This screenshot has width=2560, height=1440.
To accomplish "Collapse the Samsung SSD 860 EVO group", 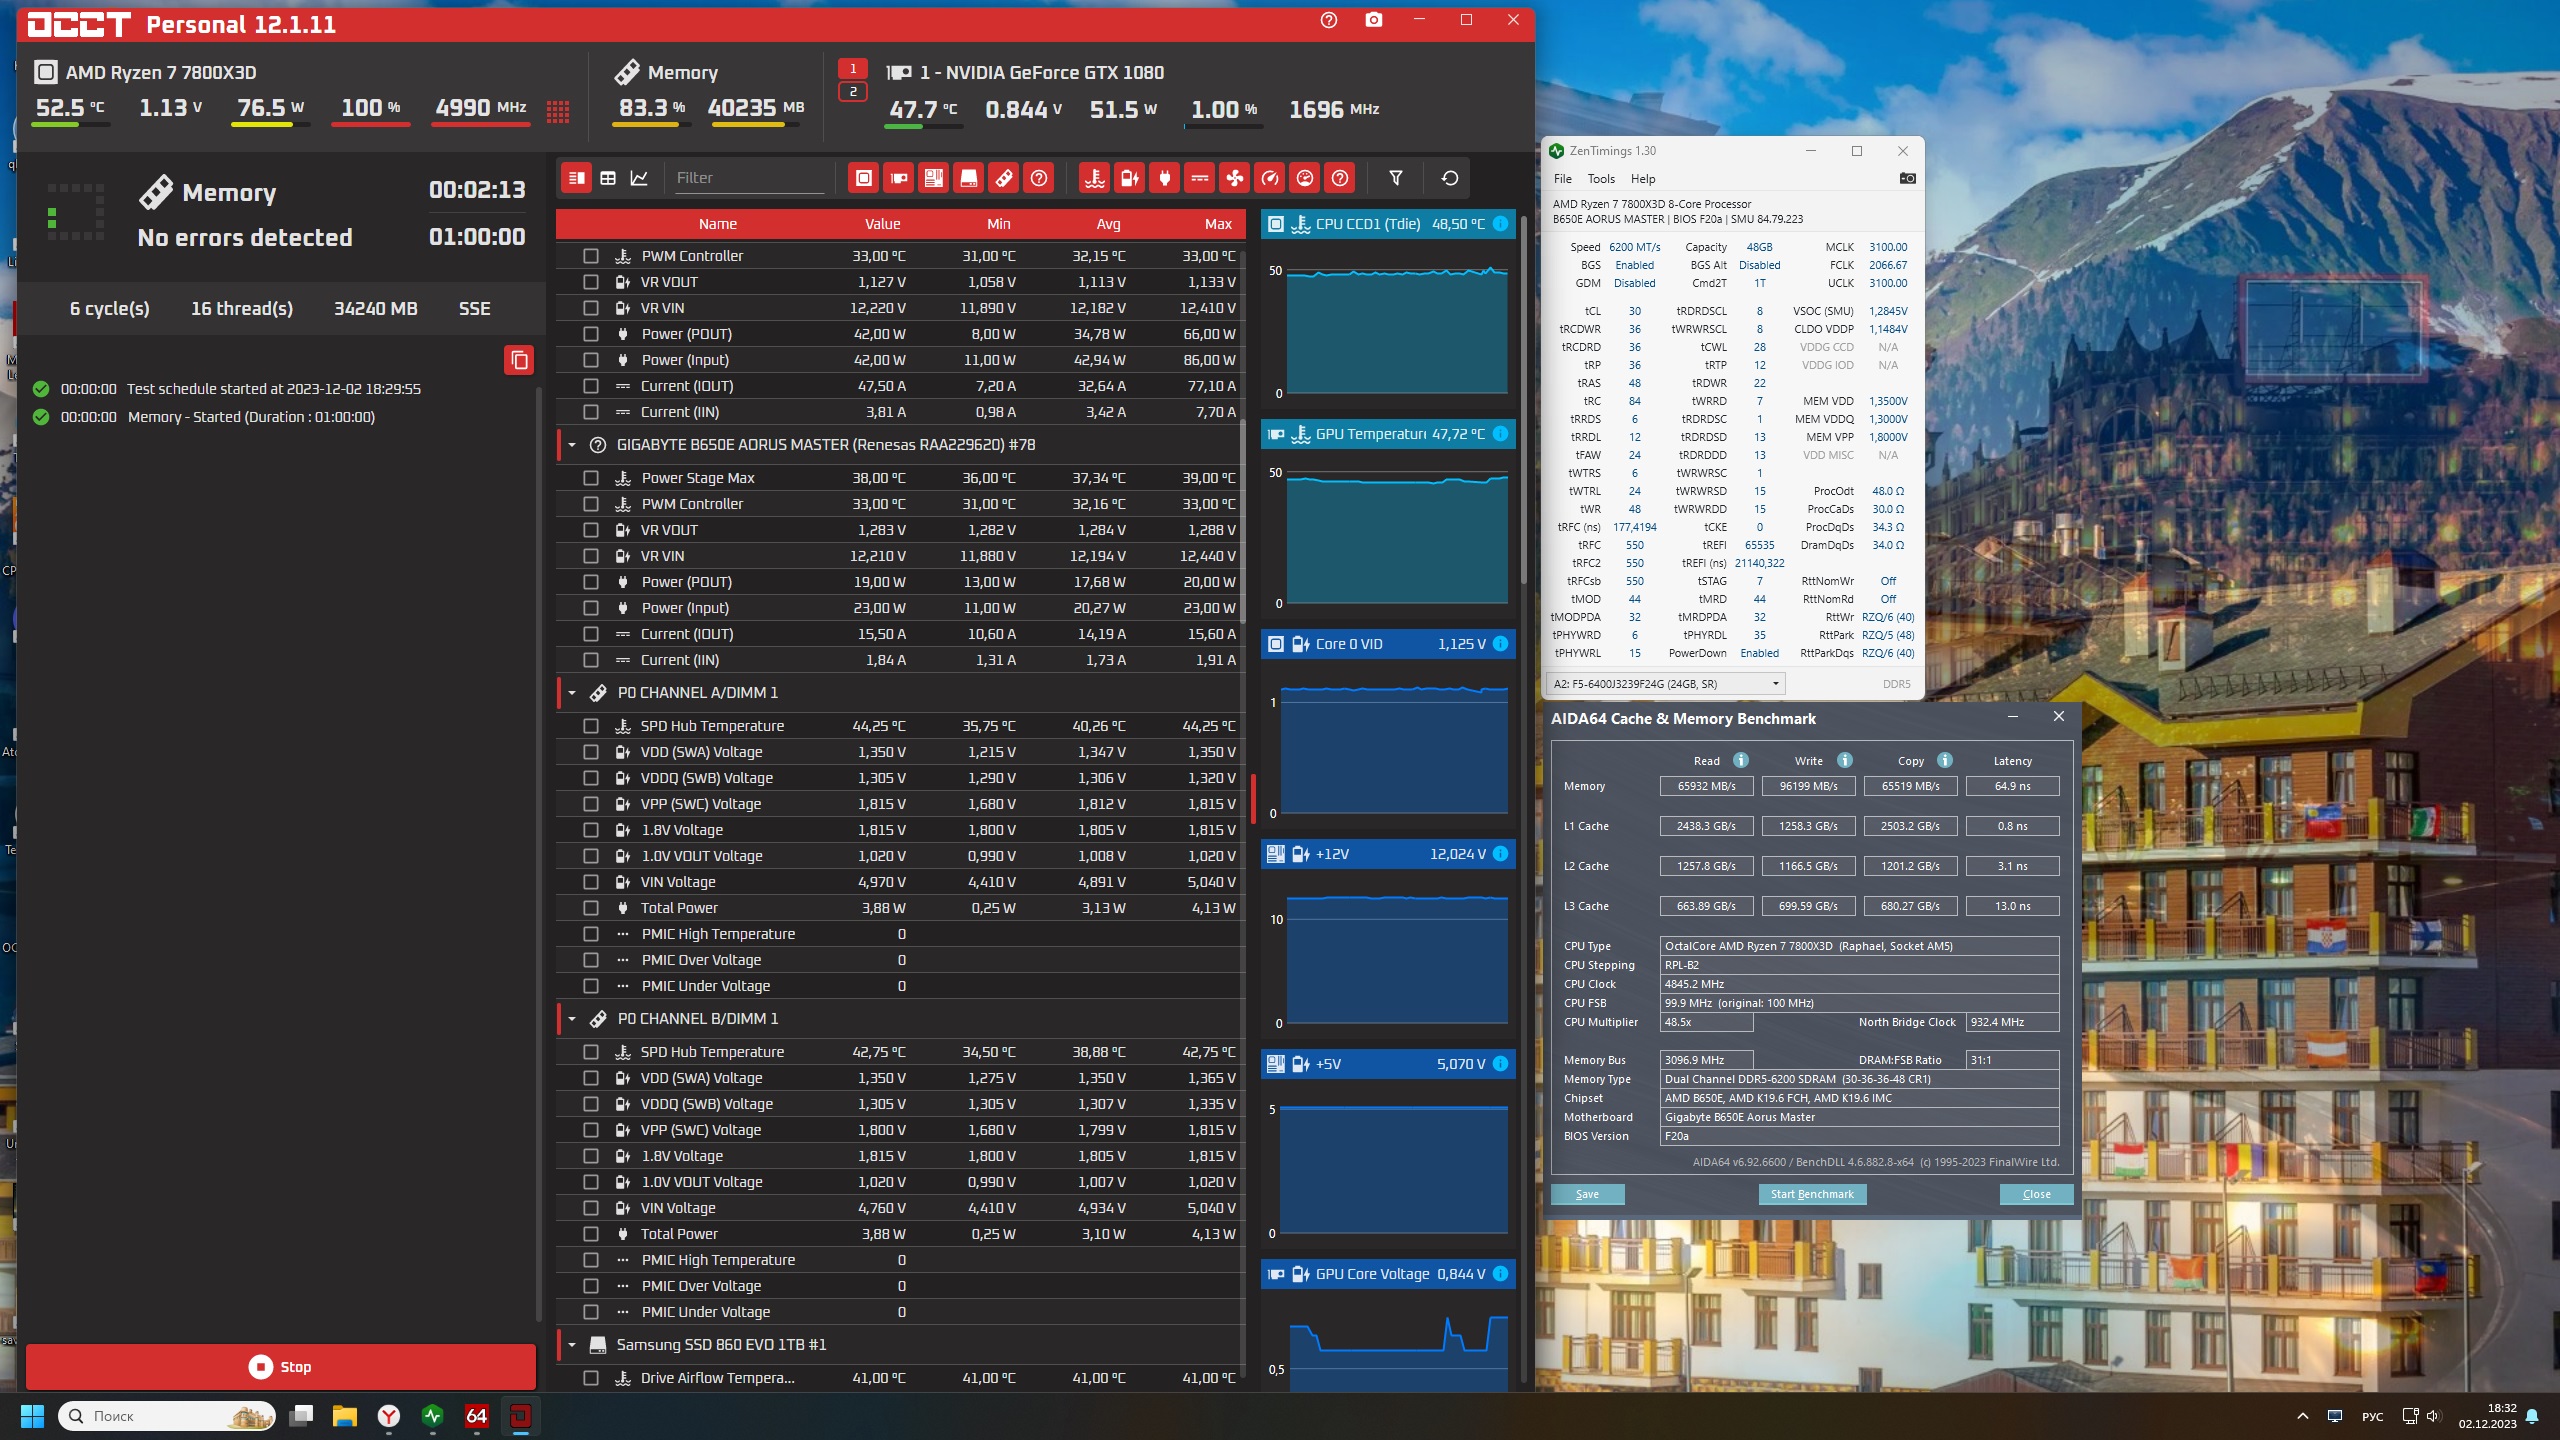I will point(572,1344).
